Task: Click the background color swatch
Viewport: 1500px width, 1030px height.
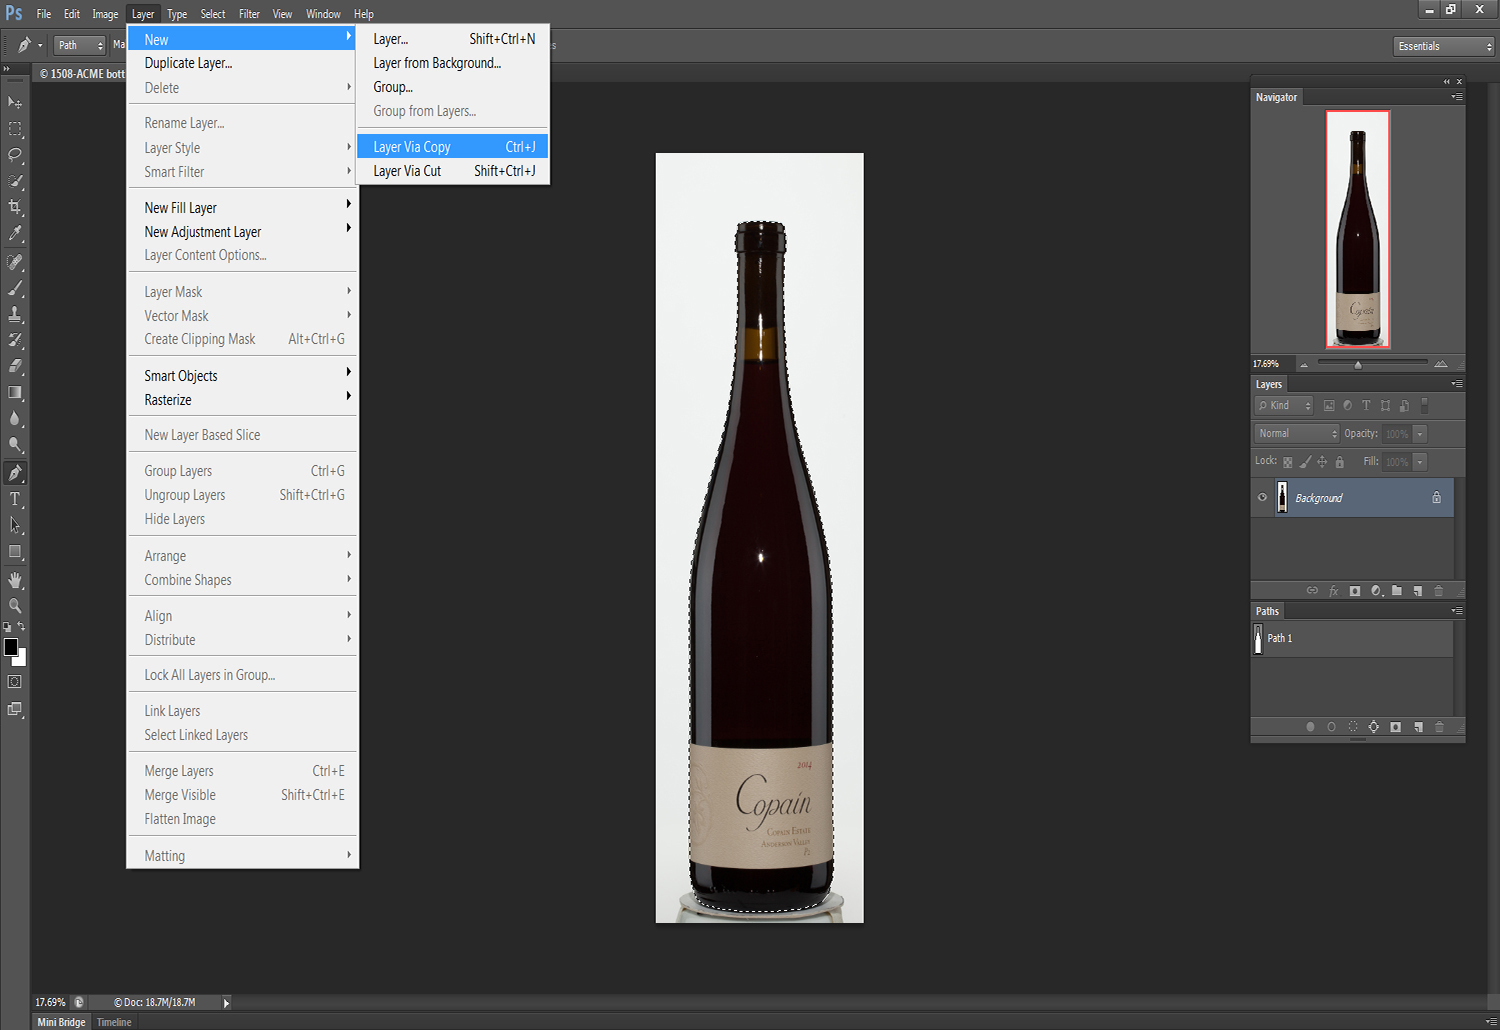Action: tap(21, 659)
